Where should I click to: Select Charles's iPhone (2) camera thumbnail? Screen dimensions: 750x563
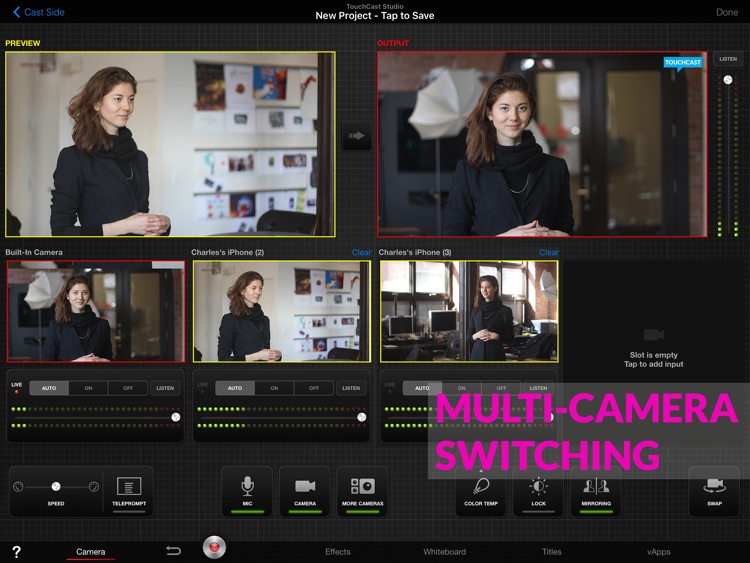(x=282, y=311)
